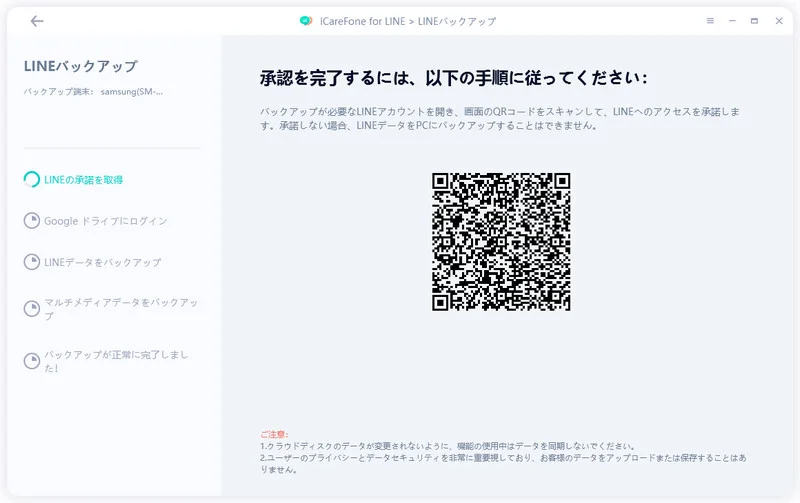
Task: Open the hamburger menu in title bar
Action: point(710,21)
